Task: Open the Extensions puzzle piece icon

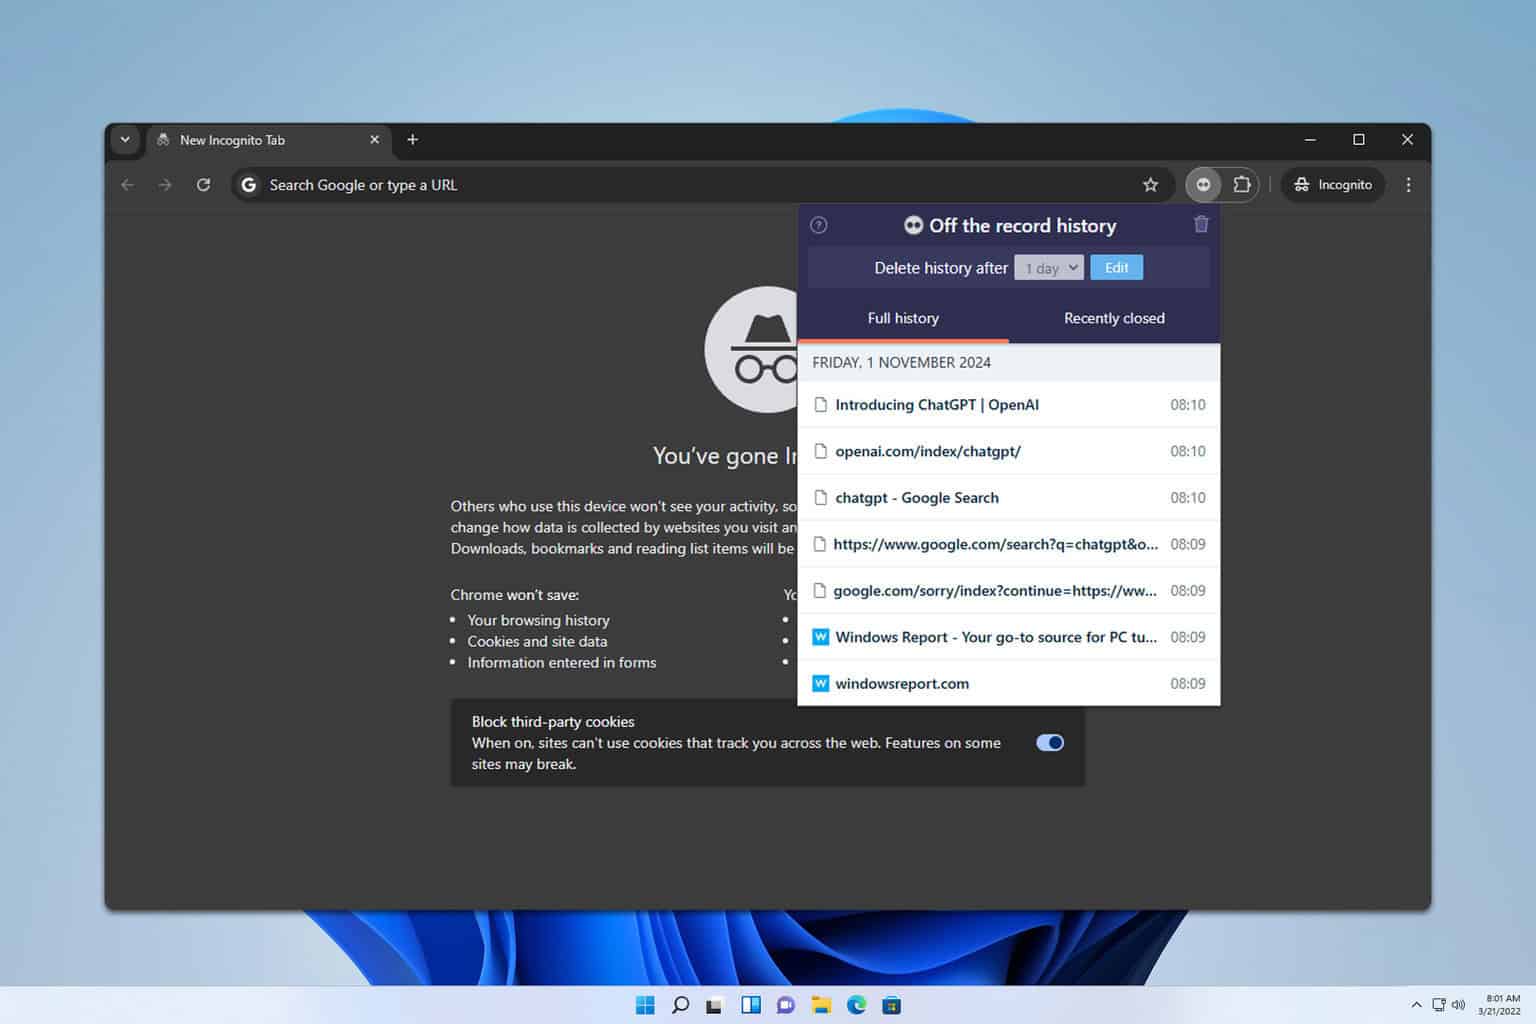Action: pos(1242,184)
